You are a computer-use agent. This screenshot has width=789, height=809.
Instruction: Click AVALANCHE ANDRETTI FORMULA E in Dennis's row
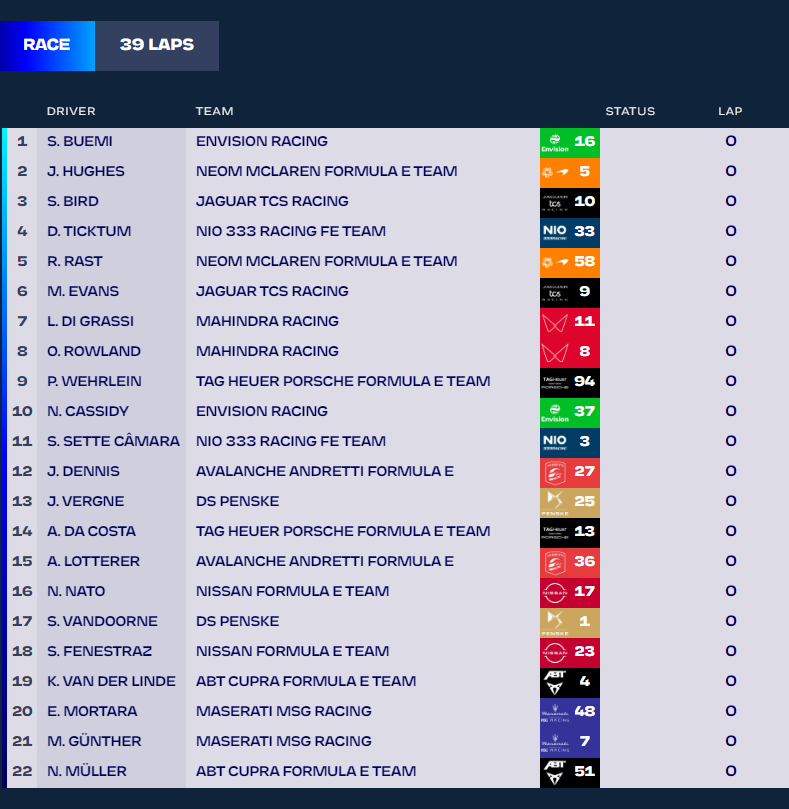[325, 471]
